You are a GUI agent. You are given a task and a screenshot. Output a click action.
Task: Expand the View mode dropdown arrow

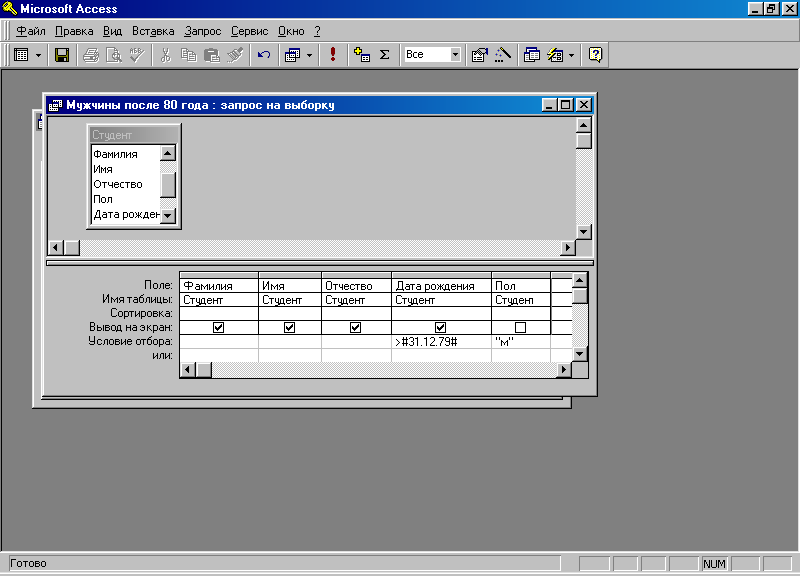click(x=38, y=55)
